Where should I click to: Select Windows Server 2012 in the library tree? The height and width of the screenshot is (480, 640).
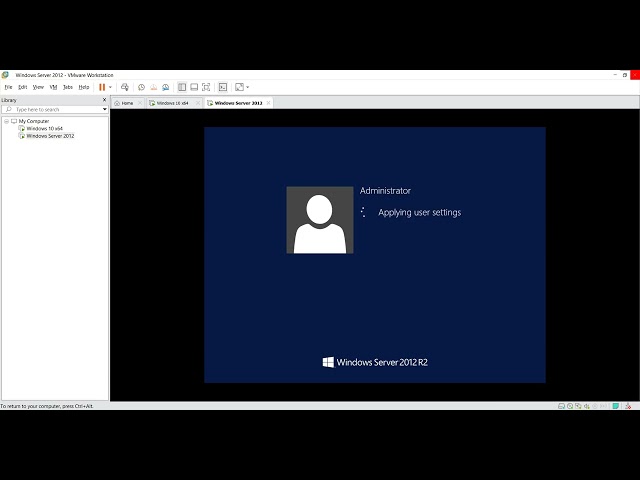tap(50, 136)
